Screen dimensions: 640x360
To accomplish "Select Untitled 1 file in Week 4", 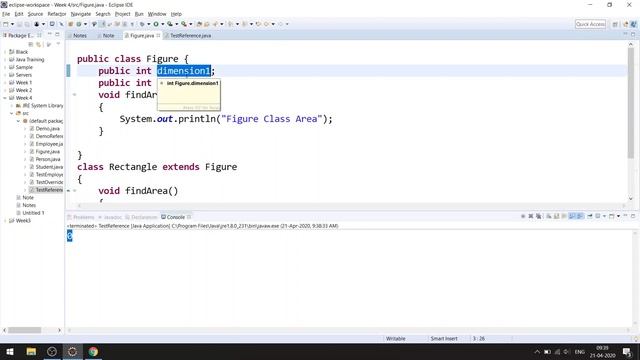I will point(33,213).
